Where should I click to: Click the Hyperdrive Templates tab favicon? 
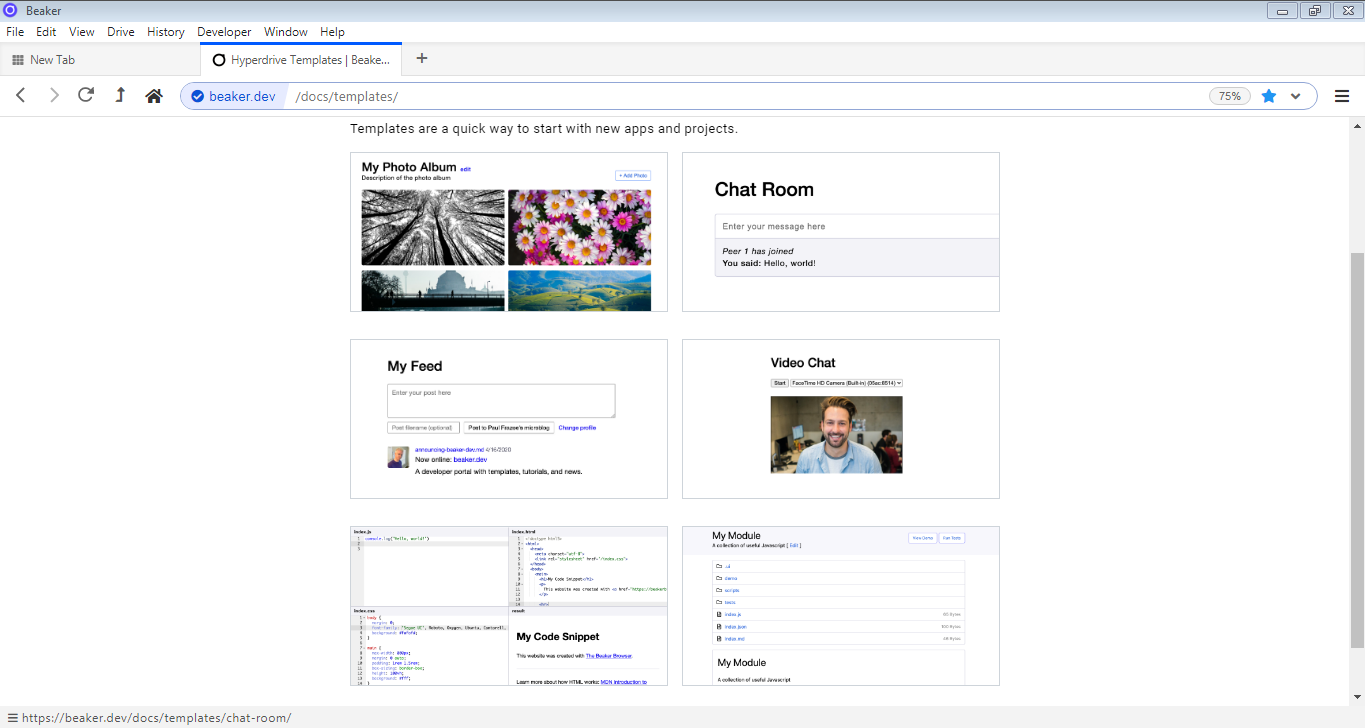tap(219, 60)
